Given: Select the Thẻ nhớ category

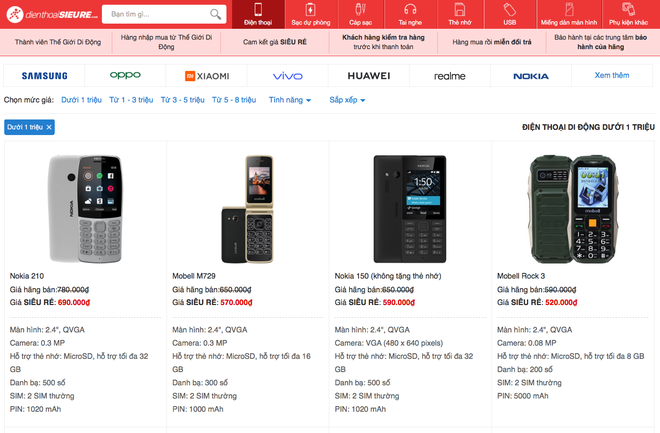Looking at the screenshot, I should [460, 14].
